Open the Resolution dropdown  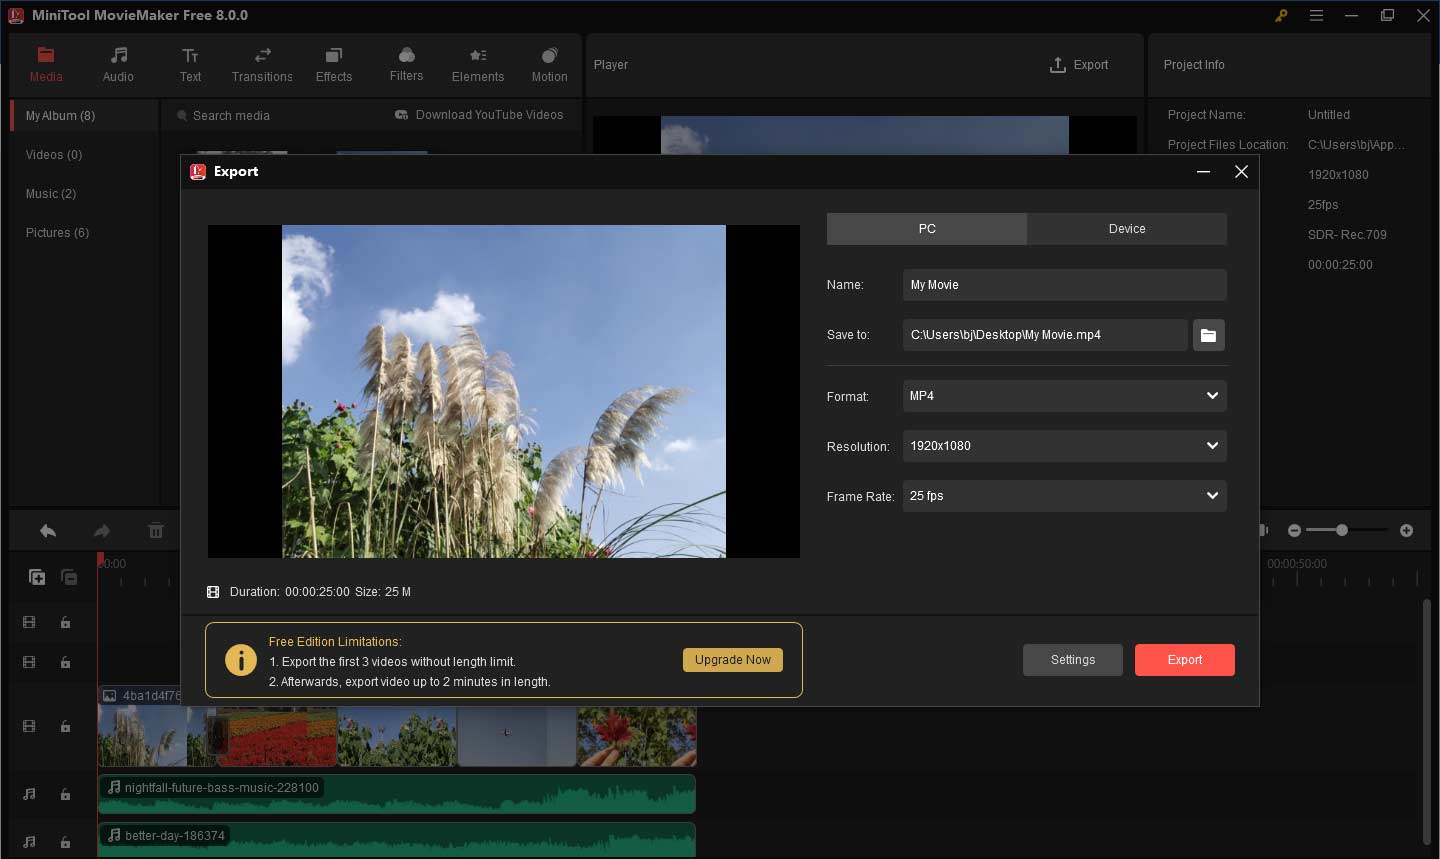[x=1064, y=446]
